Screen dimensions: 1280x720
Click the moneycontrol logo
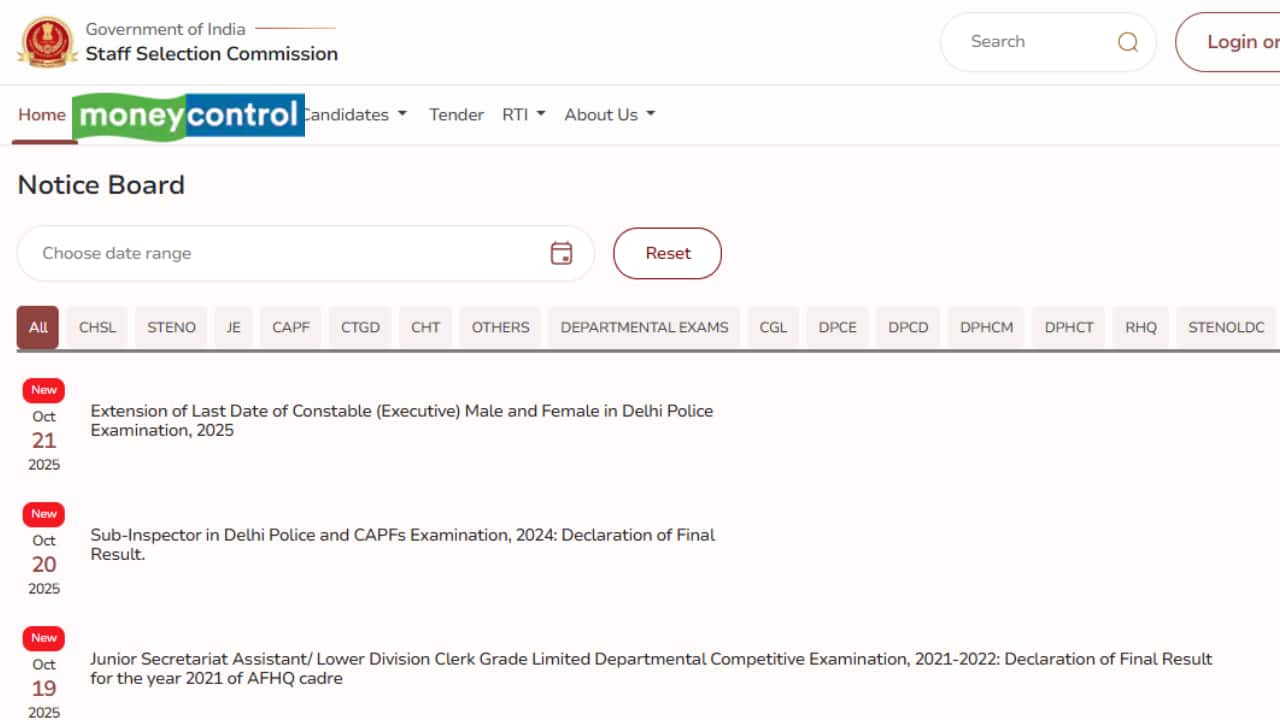188,114
